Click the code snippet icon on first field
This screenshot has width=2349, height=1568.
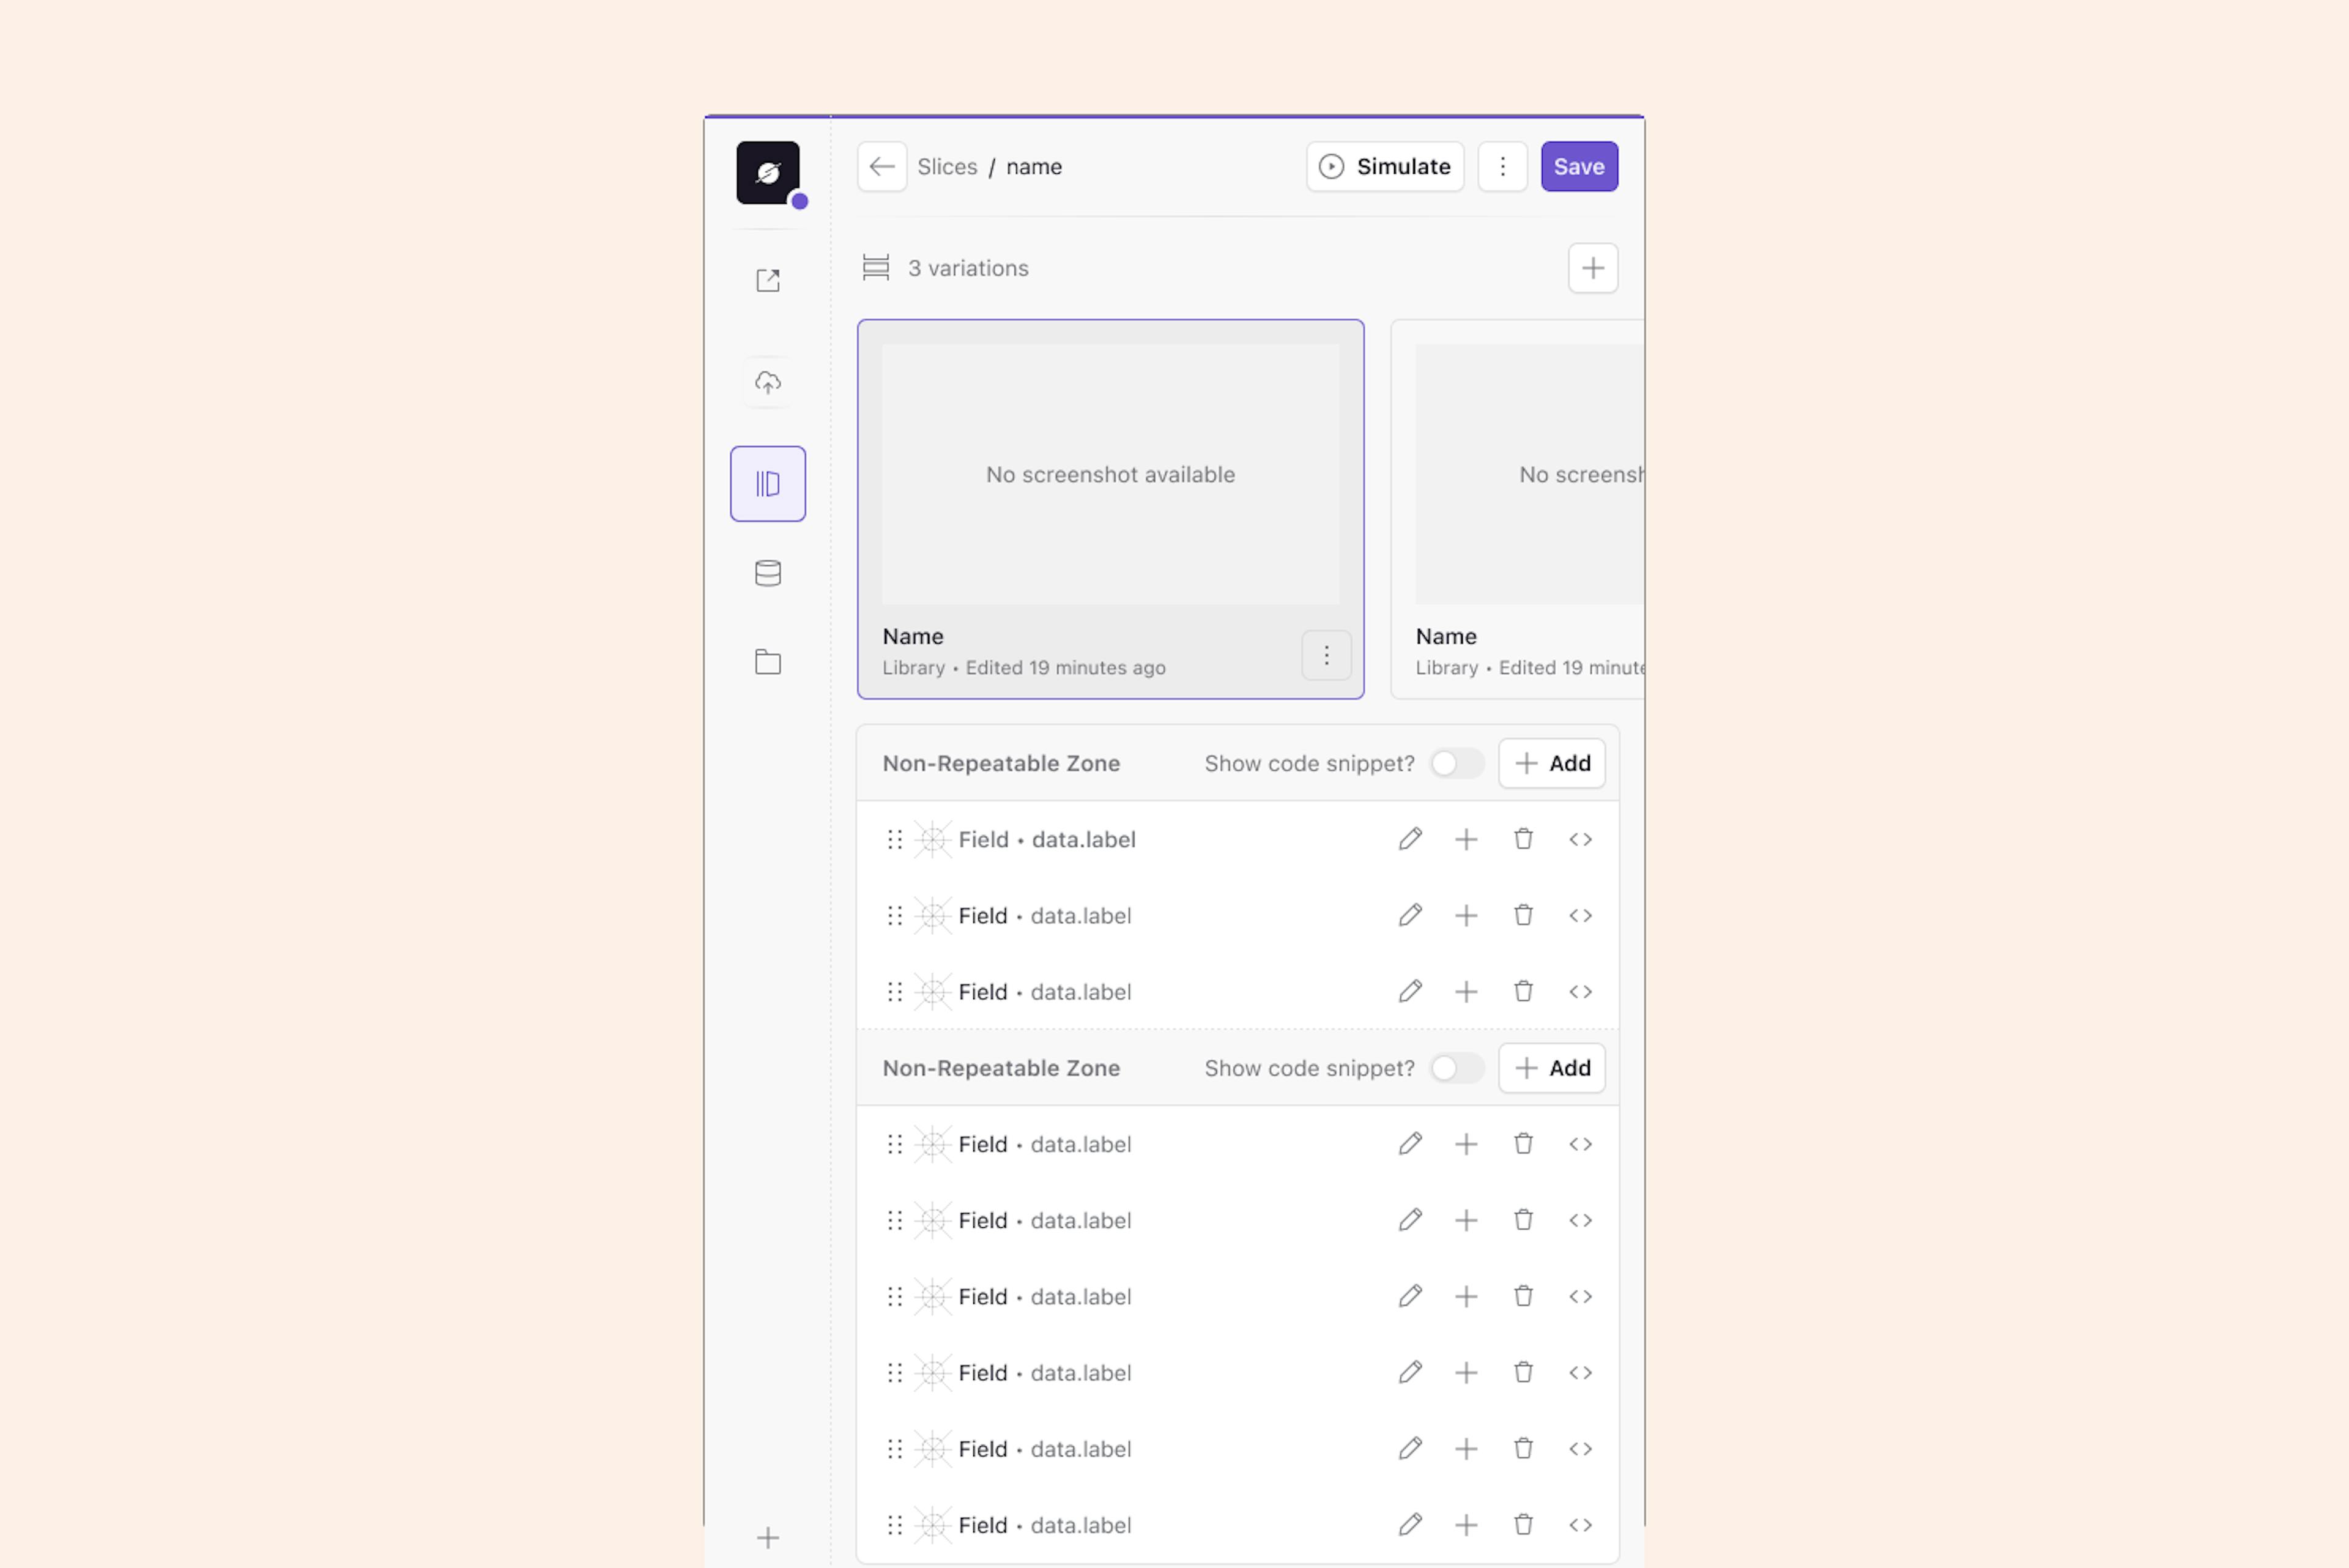tap(1579, 838)
